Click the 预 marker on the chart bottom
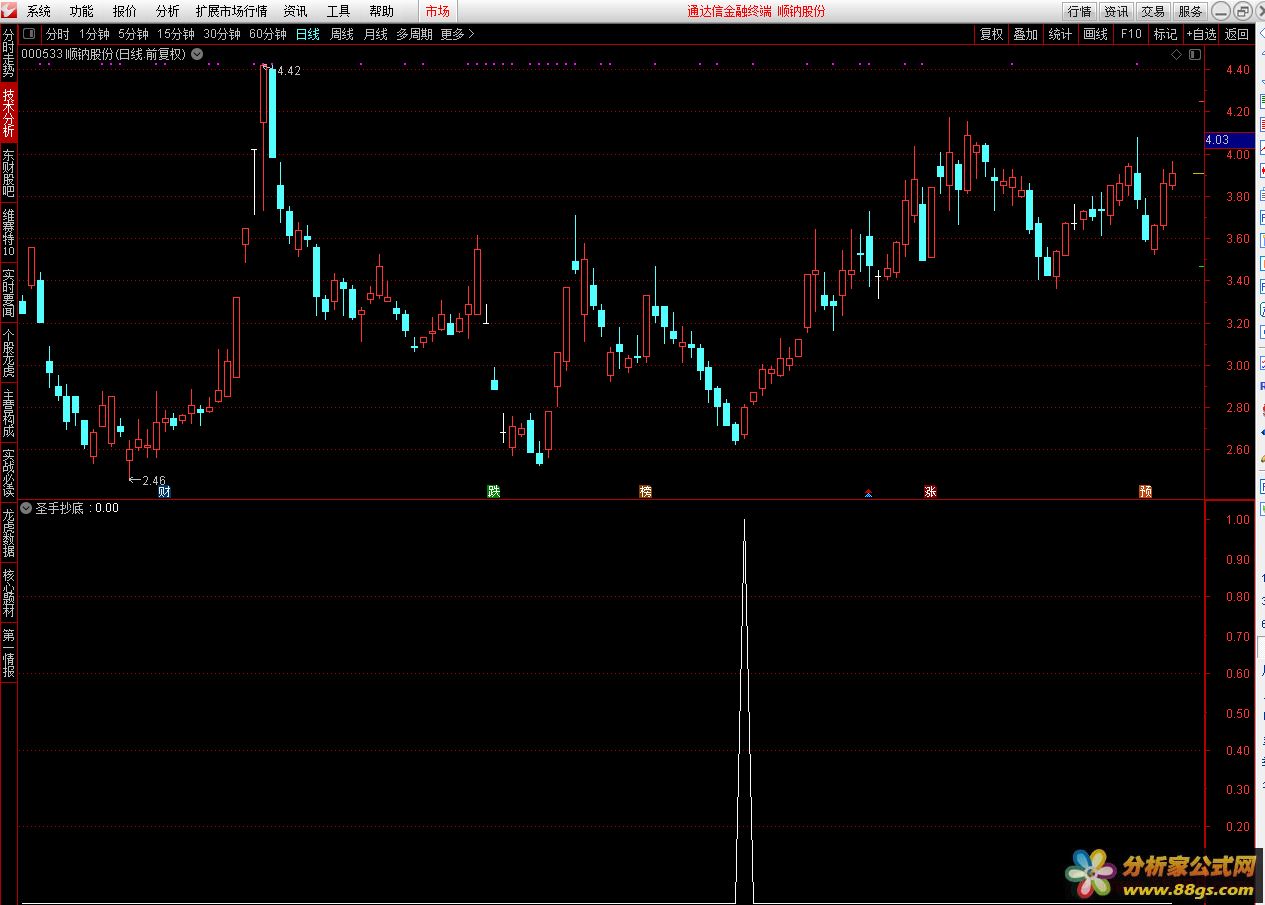This screenshot has width=1265, height=905. click(x=1145, y=491)
